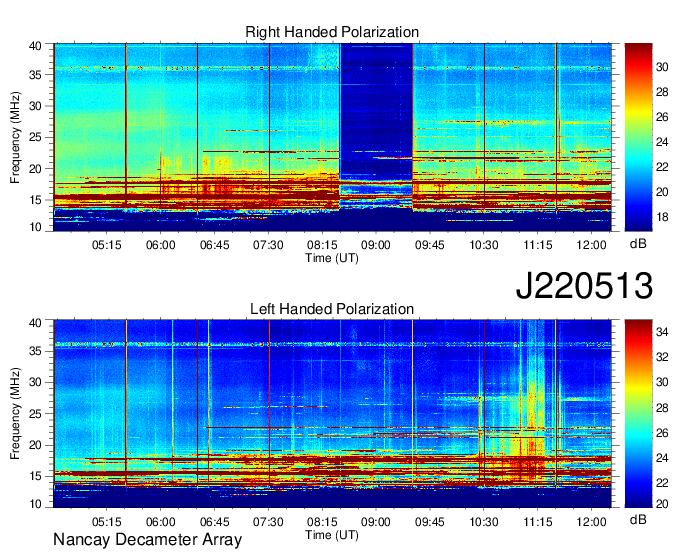This screenshot has height=552, width=680.
Task: Click the 07:30 time tick under Right Handed plot
Action: click(x=268, y=245)
